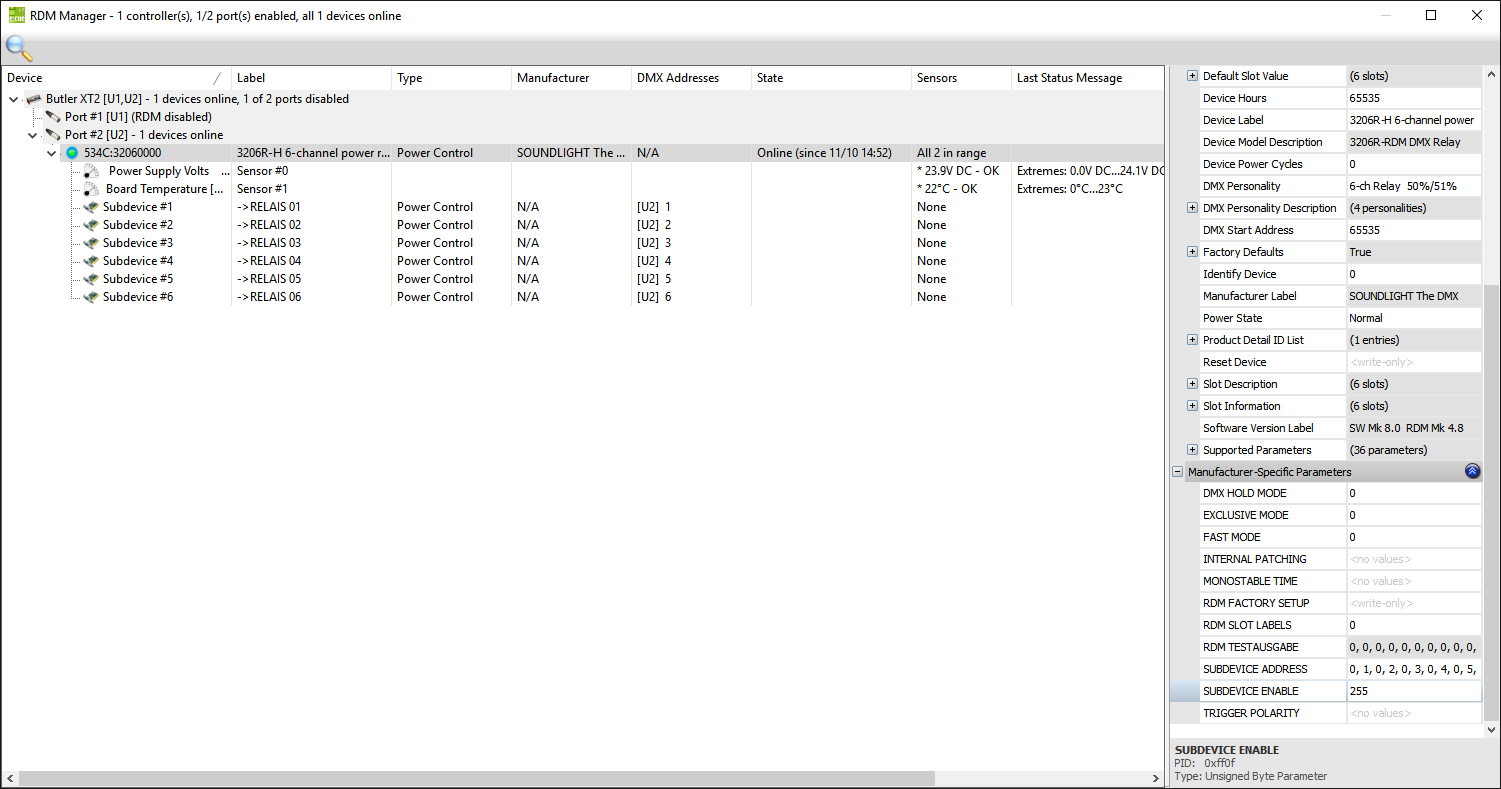Edit the SUBDEVICE ENABLE value field
1501x789 pixels.
point(1412,691)
